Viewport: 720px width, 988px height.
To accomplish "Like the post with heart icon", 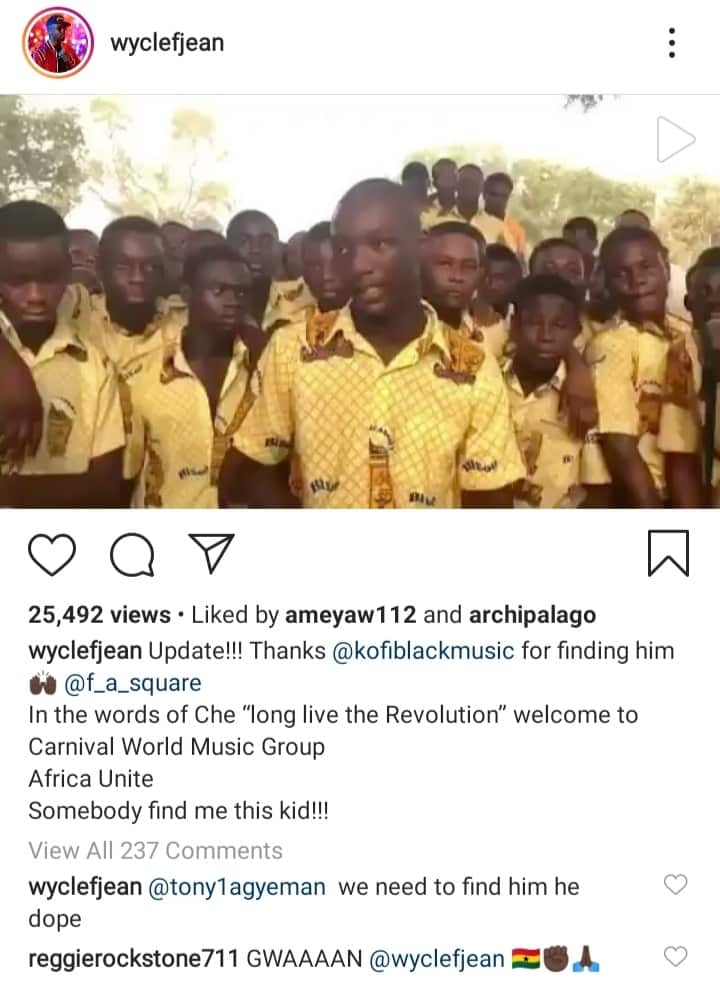I will 52,554.
